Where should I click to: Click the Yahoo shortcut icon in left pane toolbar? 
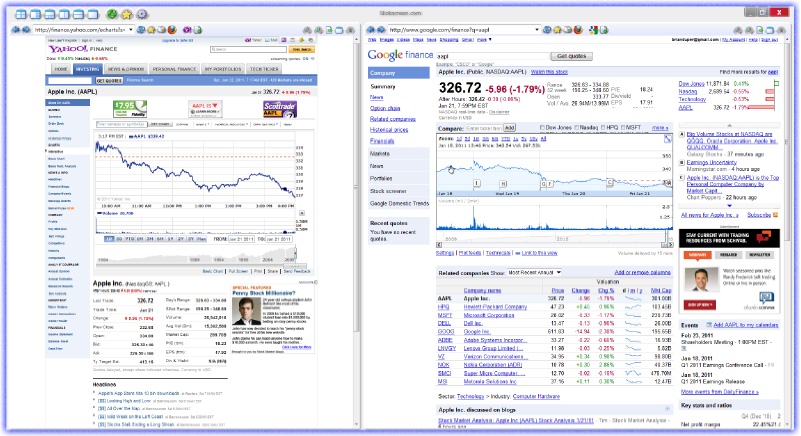coord(187,30)
